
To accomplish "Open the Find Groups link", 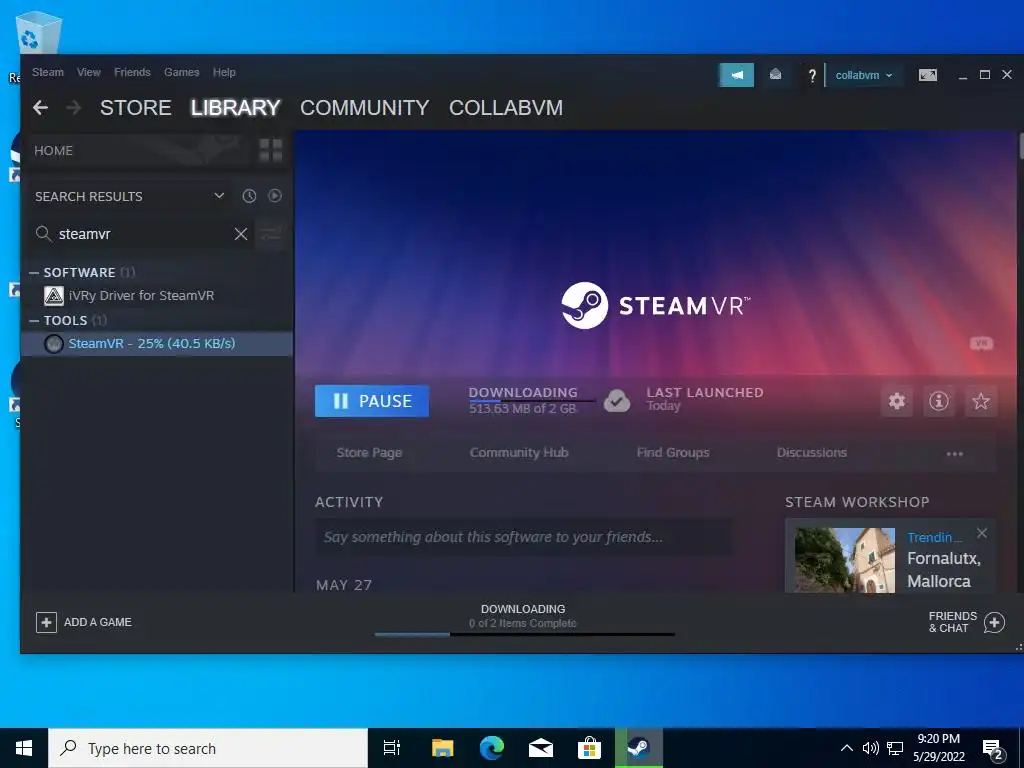I will 673,453.
